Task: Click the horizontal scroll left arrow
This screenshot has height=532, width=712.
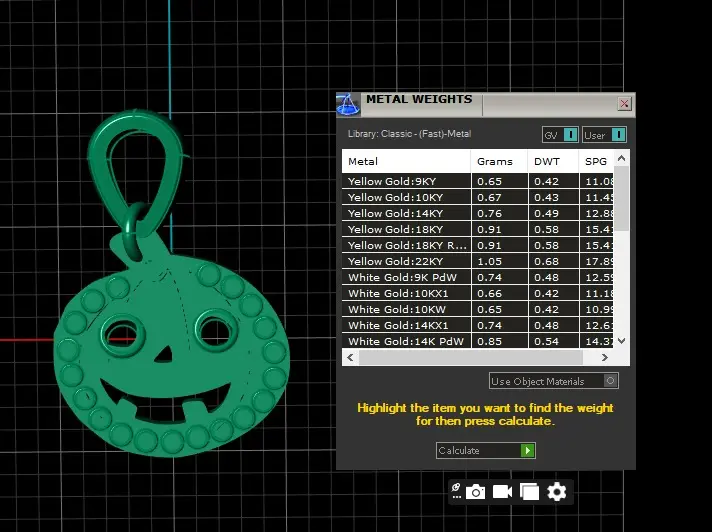Action: 350,357
